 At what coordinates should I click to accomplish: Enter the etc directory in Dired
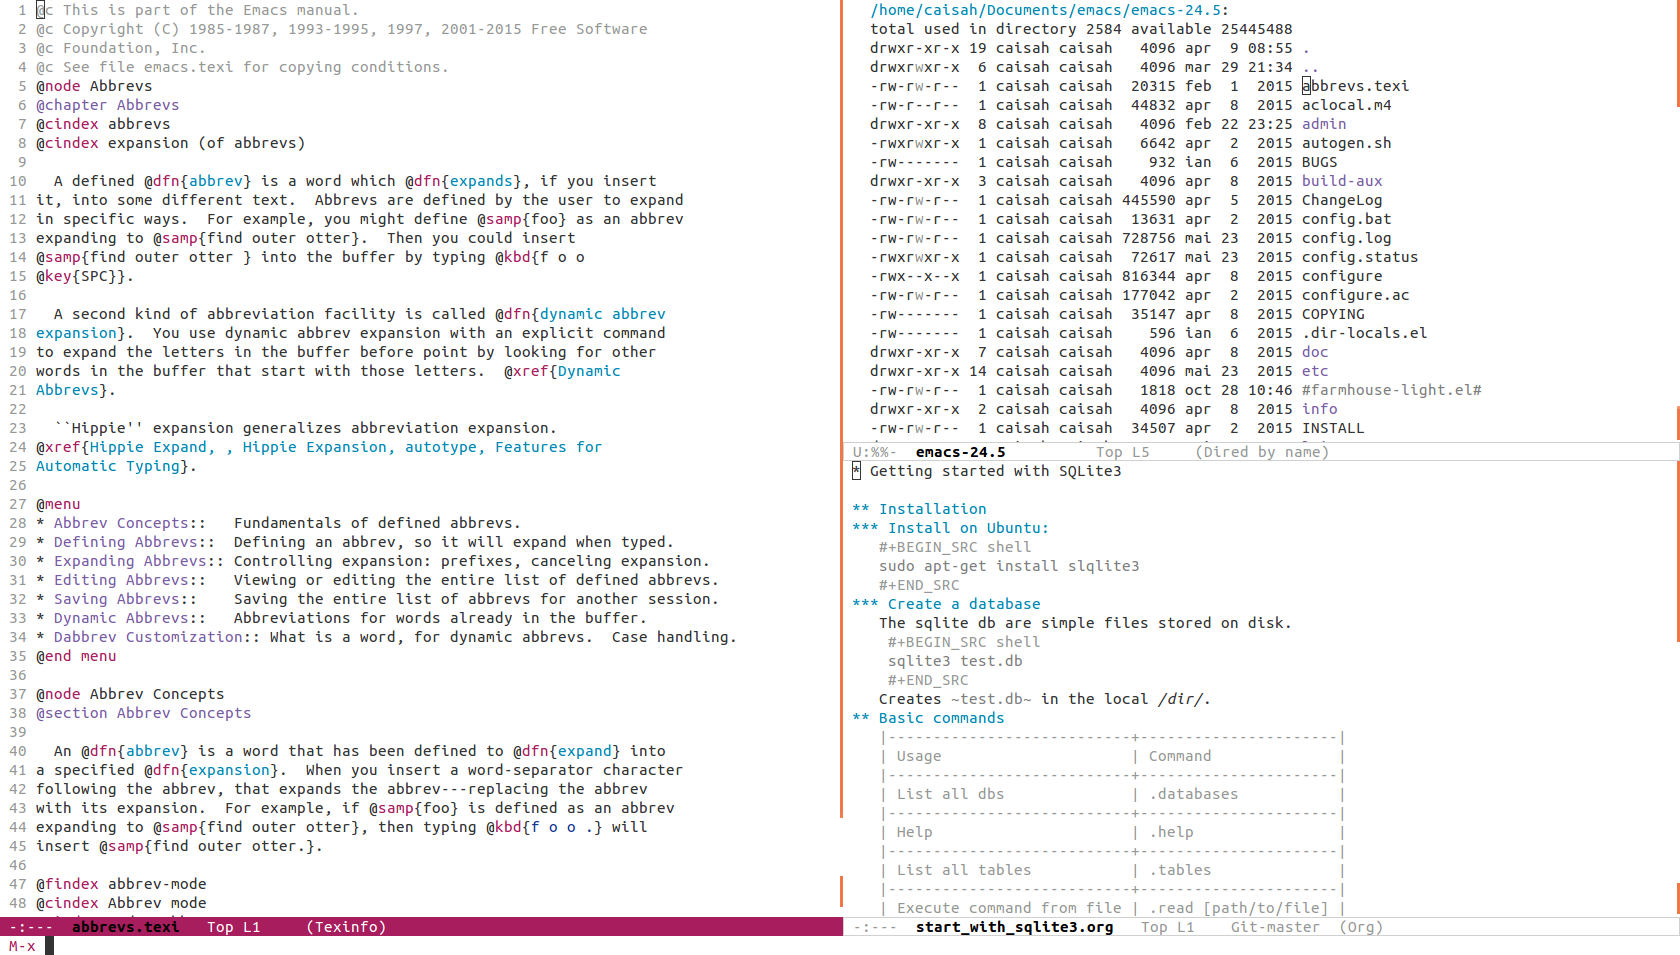click(1315, 371)
